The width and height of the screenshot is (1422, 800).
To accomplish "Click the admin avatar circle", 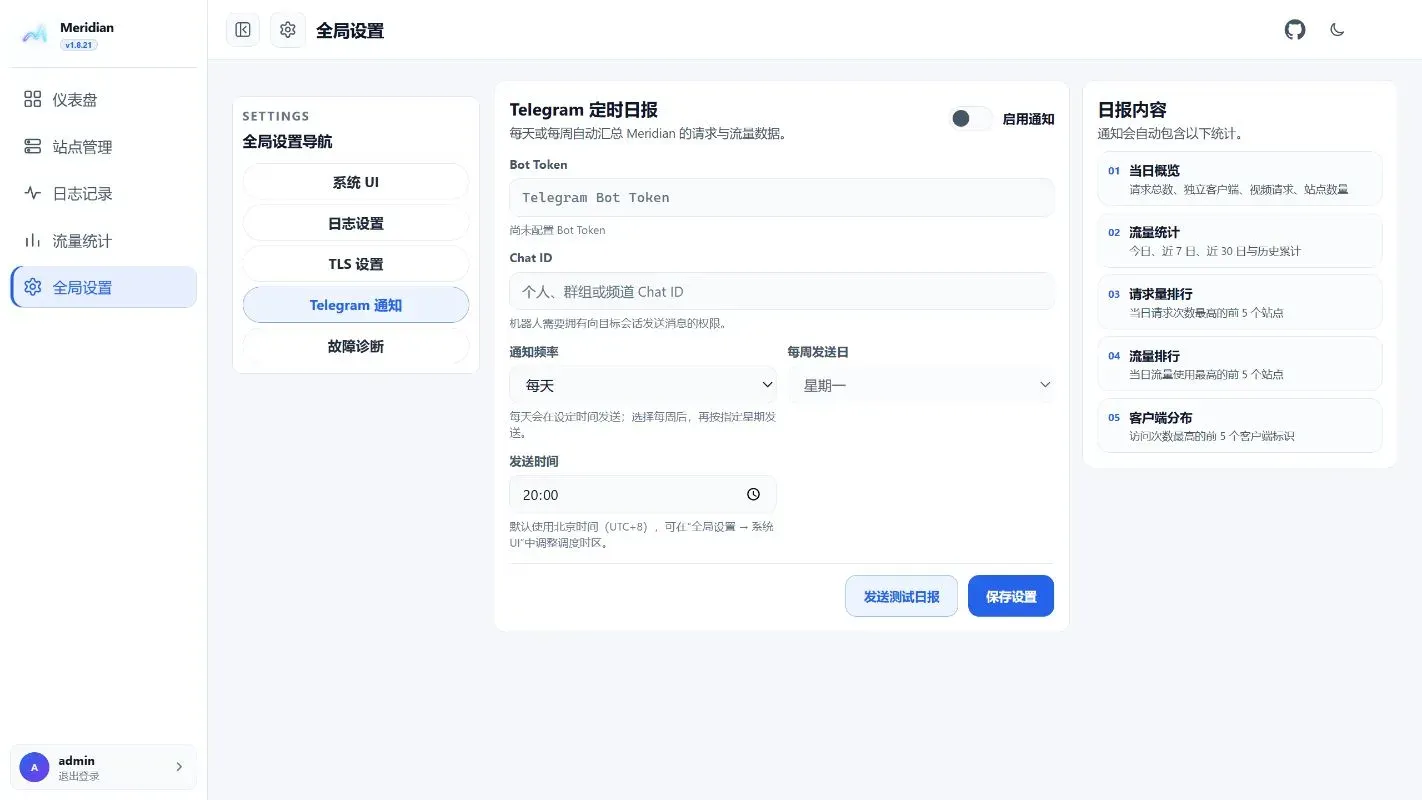I will click(34, 768).
